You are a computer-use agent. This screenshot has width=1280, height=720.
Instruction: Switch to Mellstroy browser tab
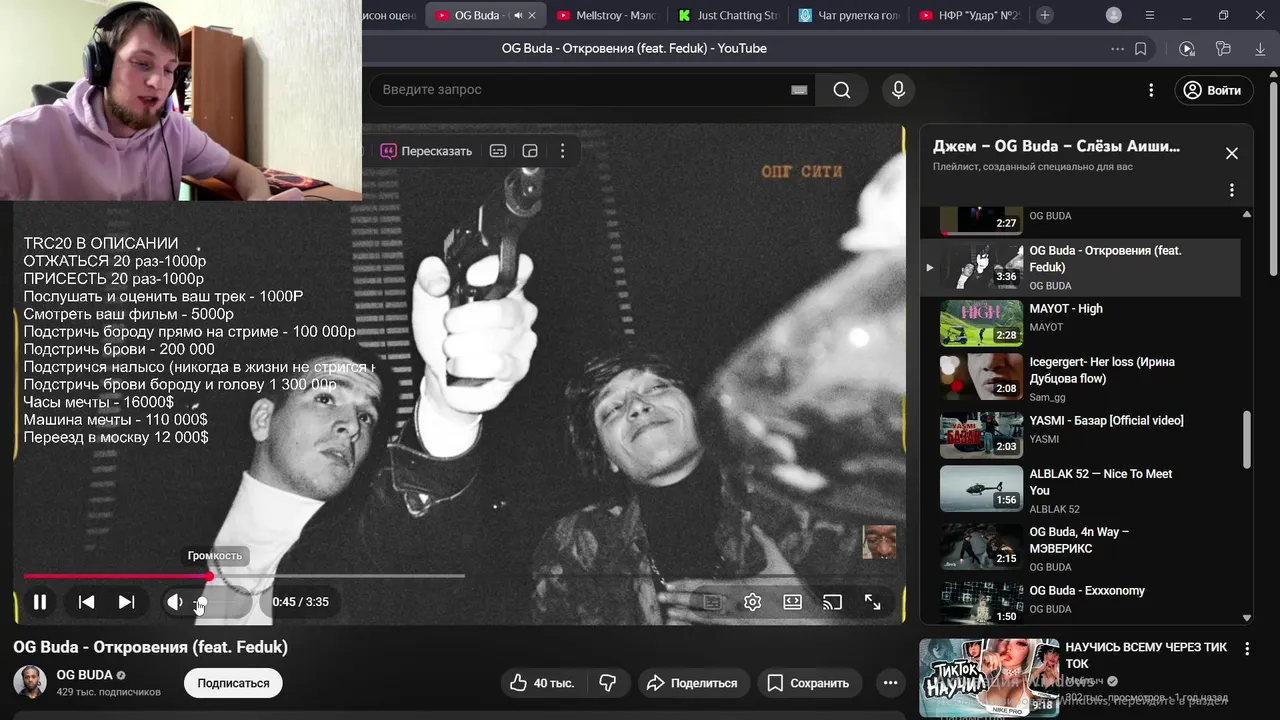pyautogui.click(x=607, y=15)
